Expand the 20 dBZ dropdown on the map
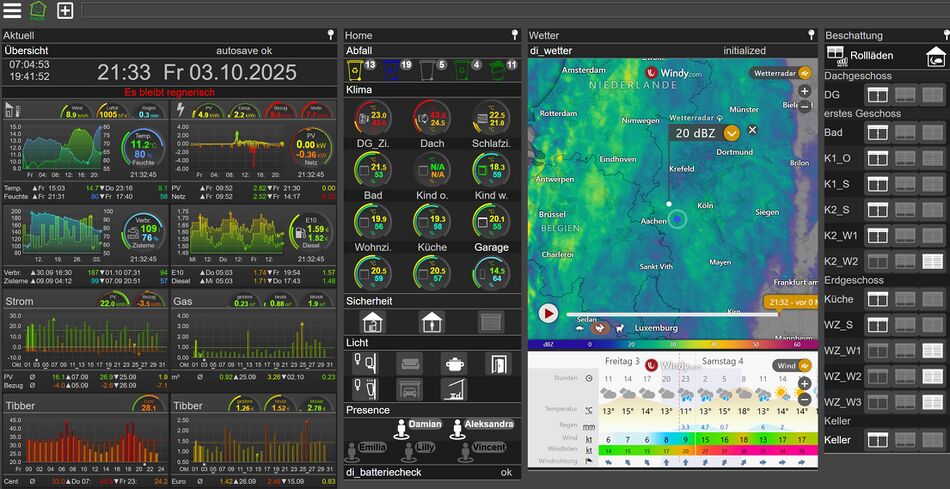 pos(731,133)
